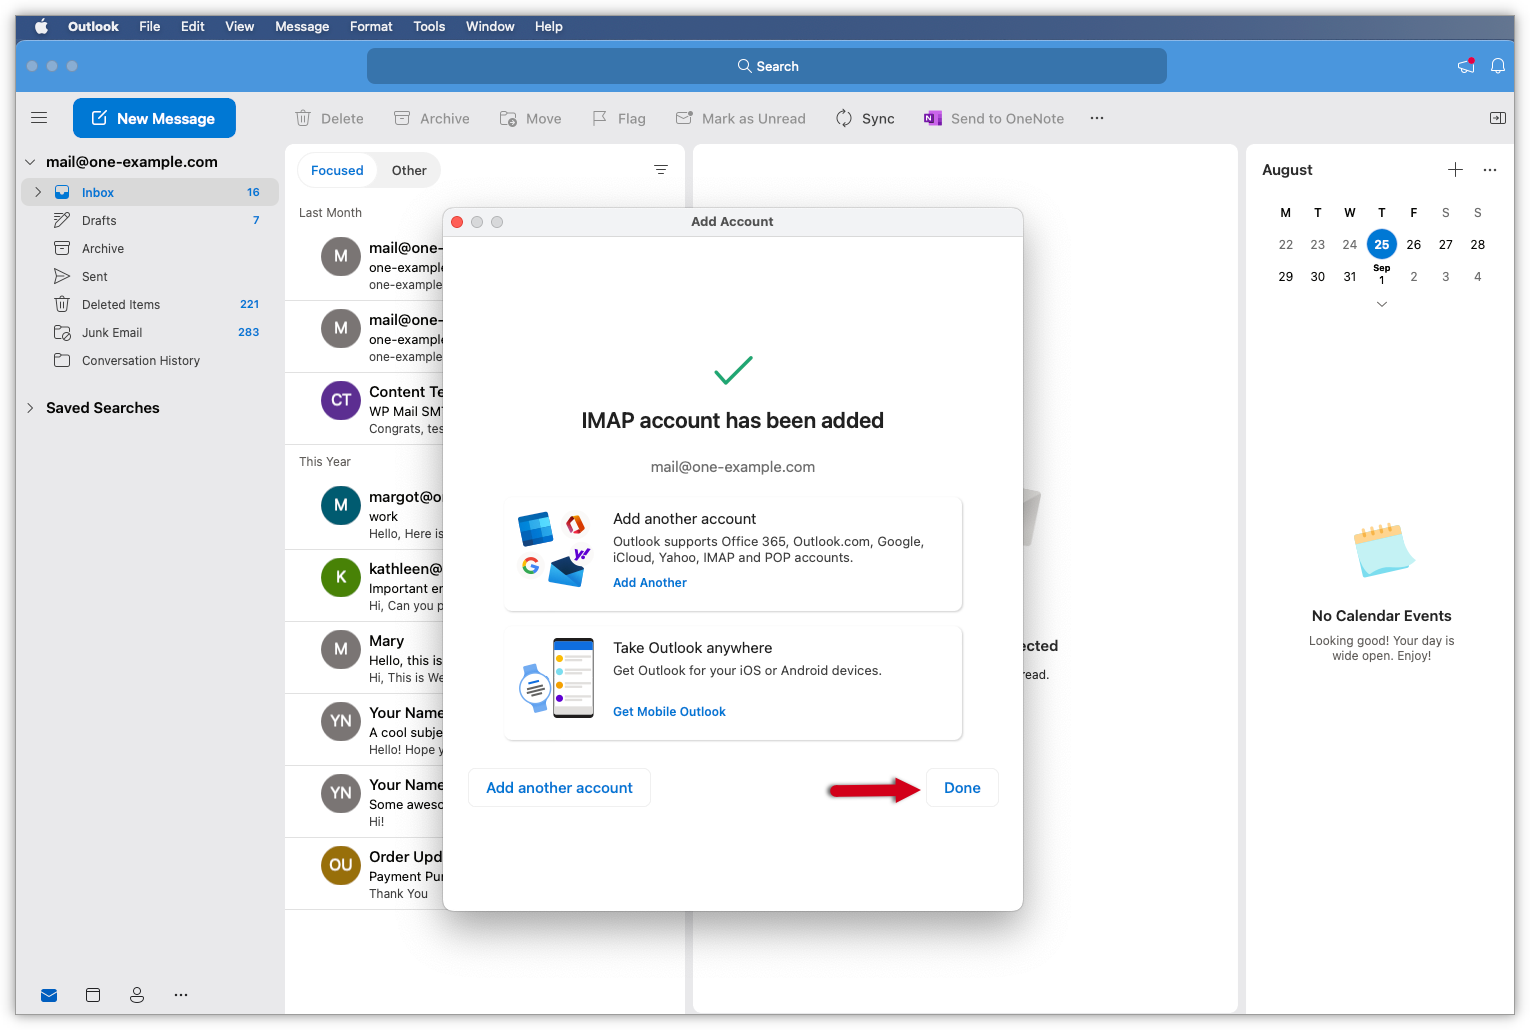Collapse the mail@one-example.com account tree
This screenshot has width=1530, height=1030.
coord(30,162)
